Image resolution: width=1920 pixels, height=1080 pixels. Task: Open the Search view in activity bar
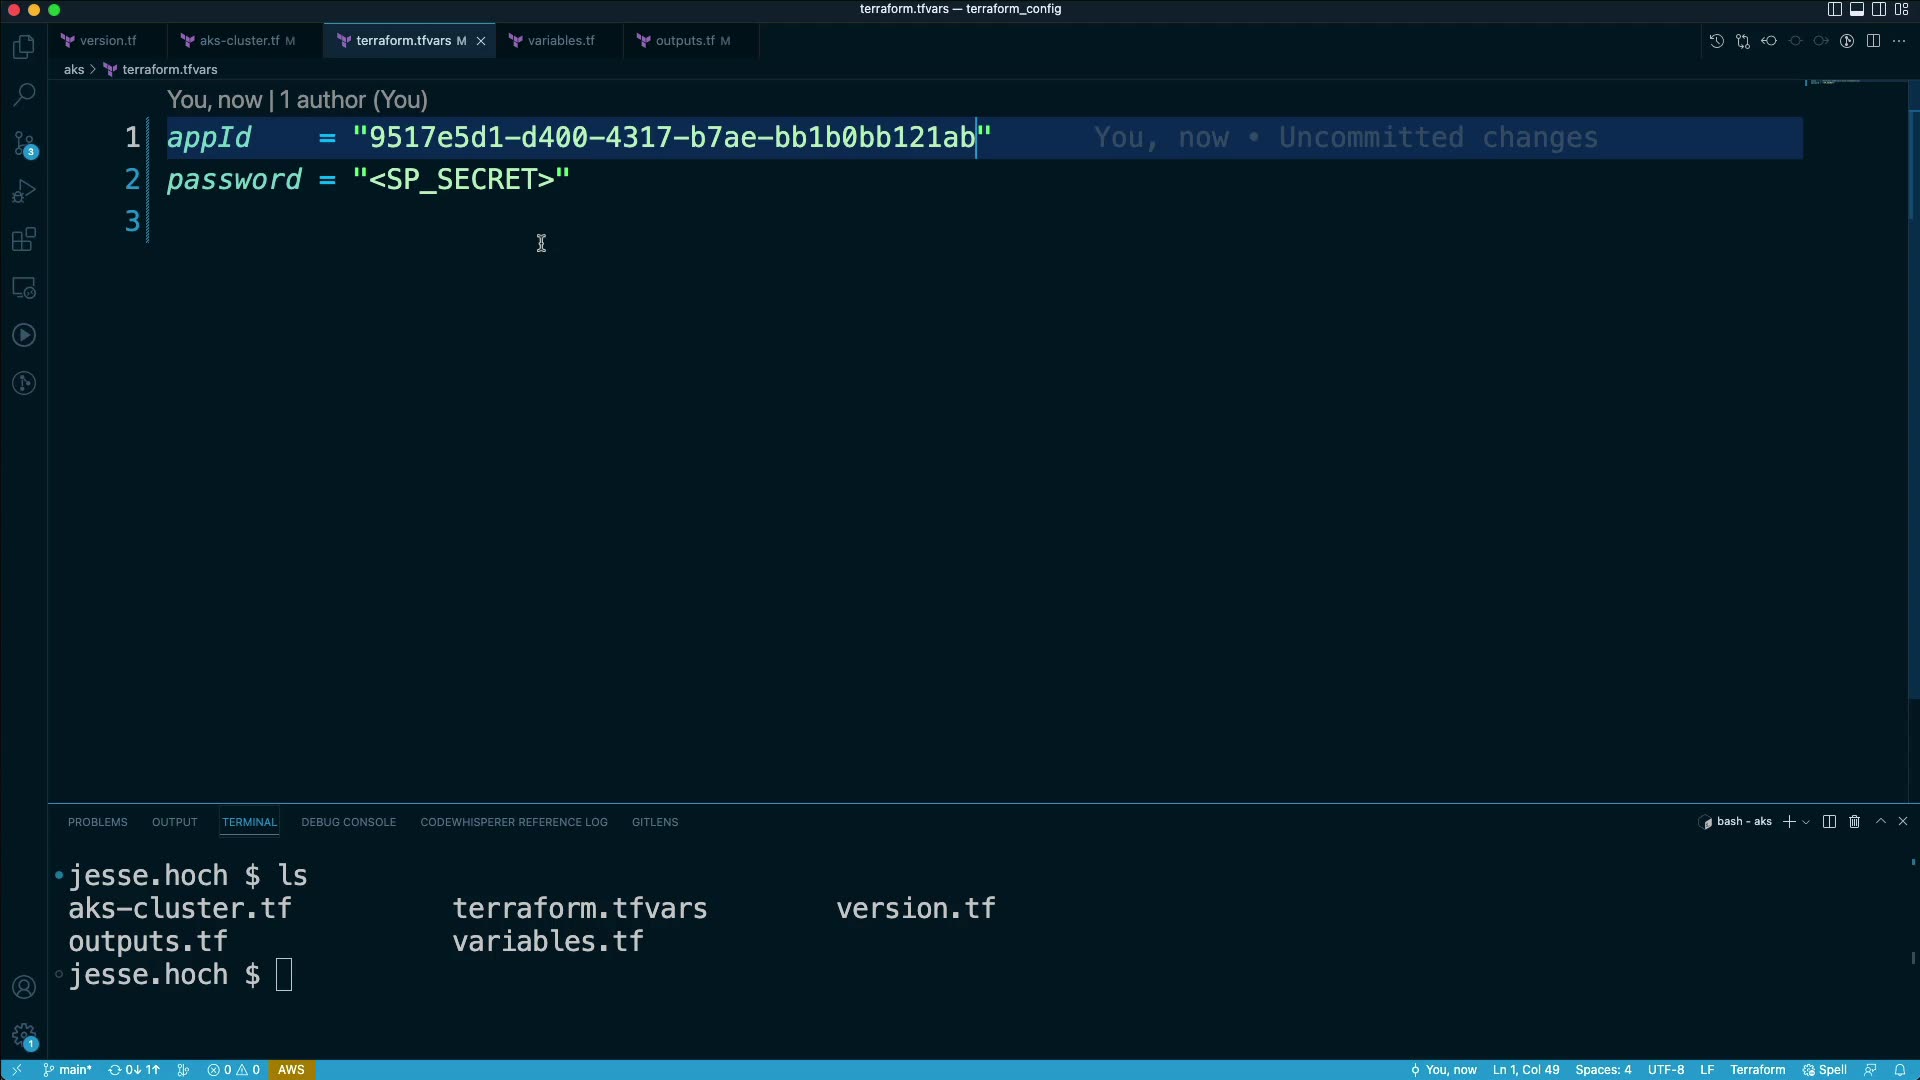tap(24, 95)
